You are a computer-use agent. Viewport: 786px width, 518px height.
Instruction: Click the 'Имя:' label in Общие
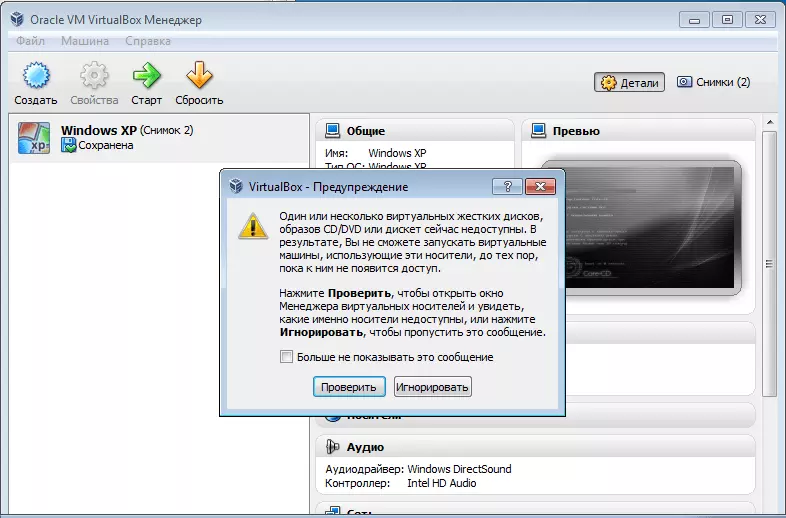[x=336, y=153]
